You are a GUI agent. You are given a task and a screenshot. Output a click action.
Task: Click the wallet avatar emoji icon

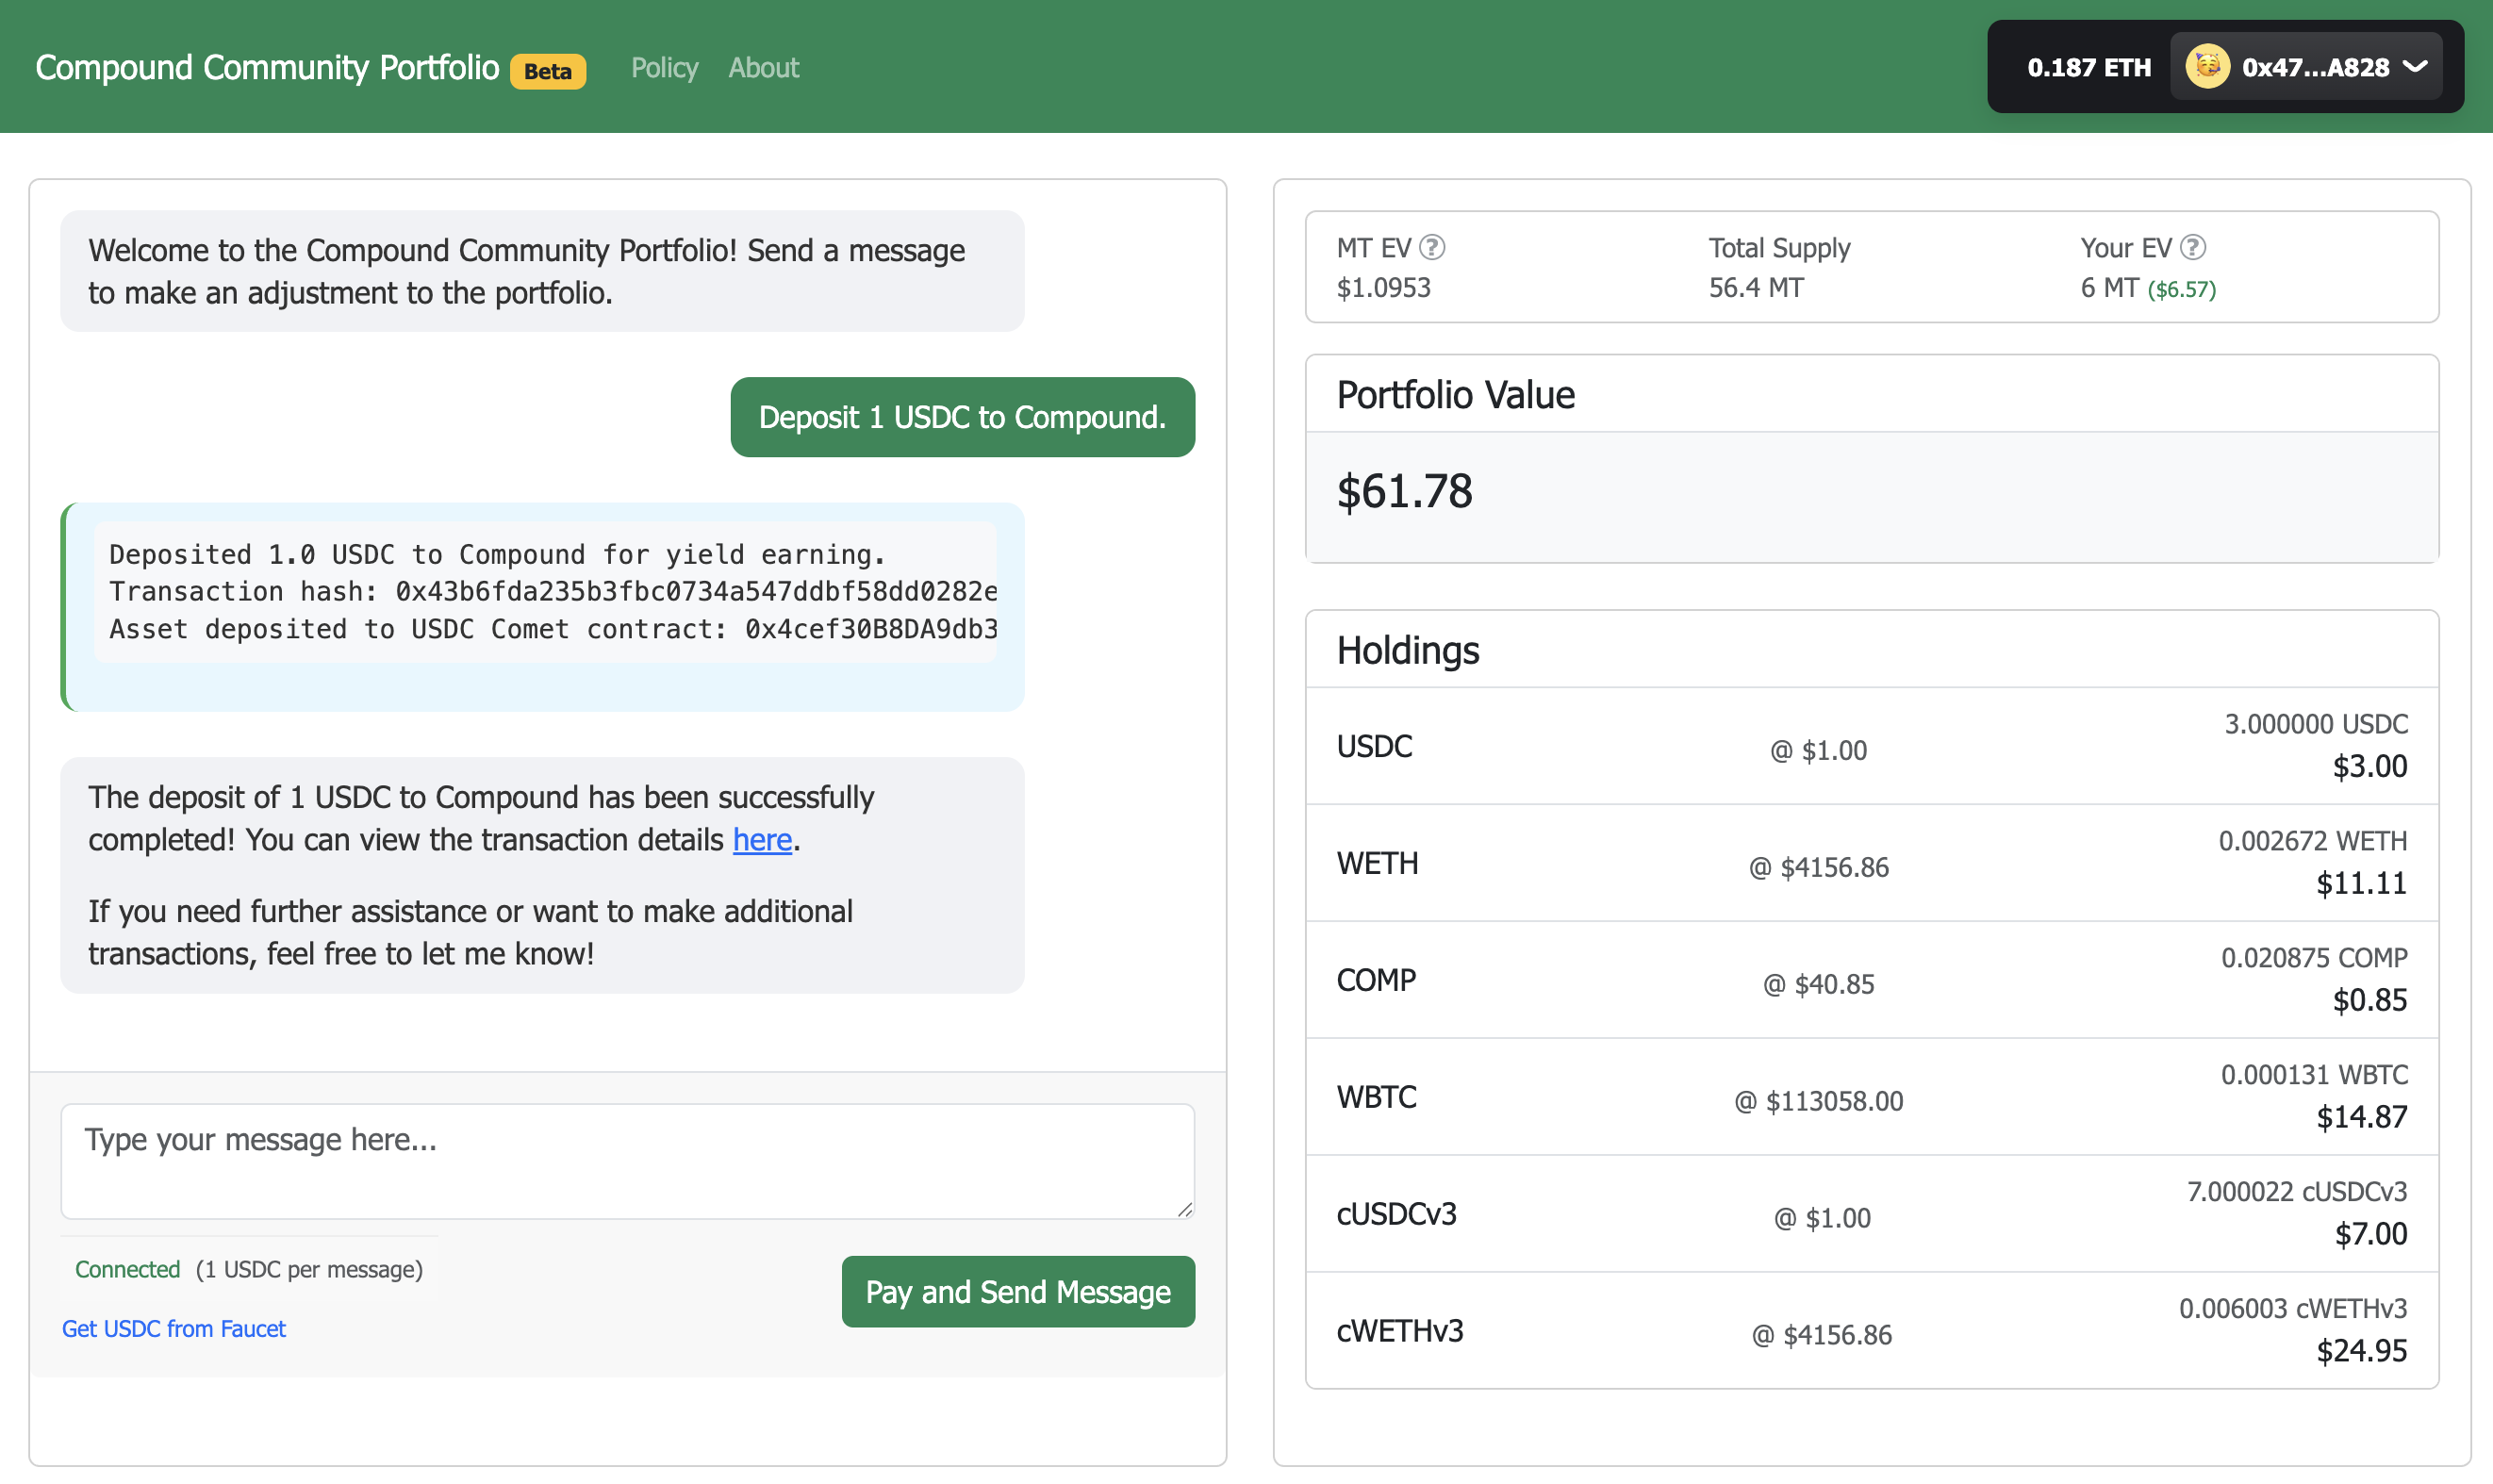tap(2207, 67)
